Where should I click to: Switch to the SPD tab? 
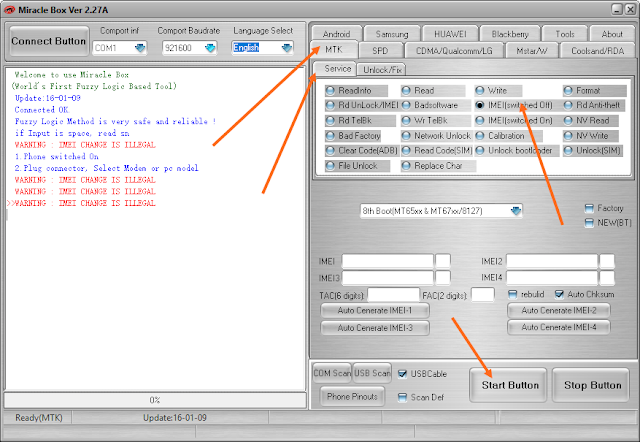pos(380,51)
